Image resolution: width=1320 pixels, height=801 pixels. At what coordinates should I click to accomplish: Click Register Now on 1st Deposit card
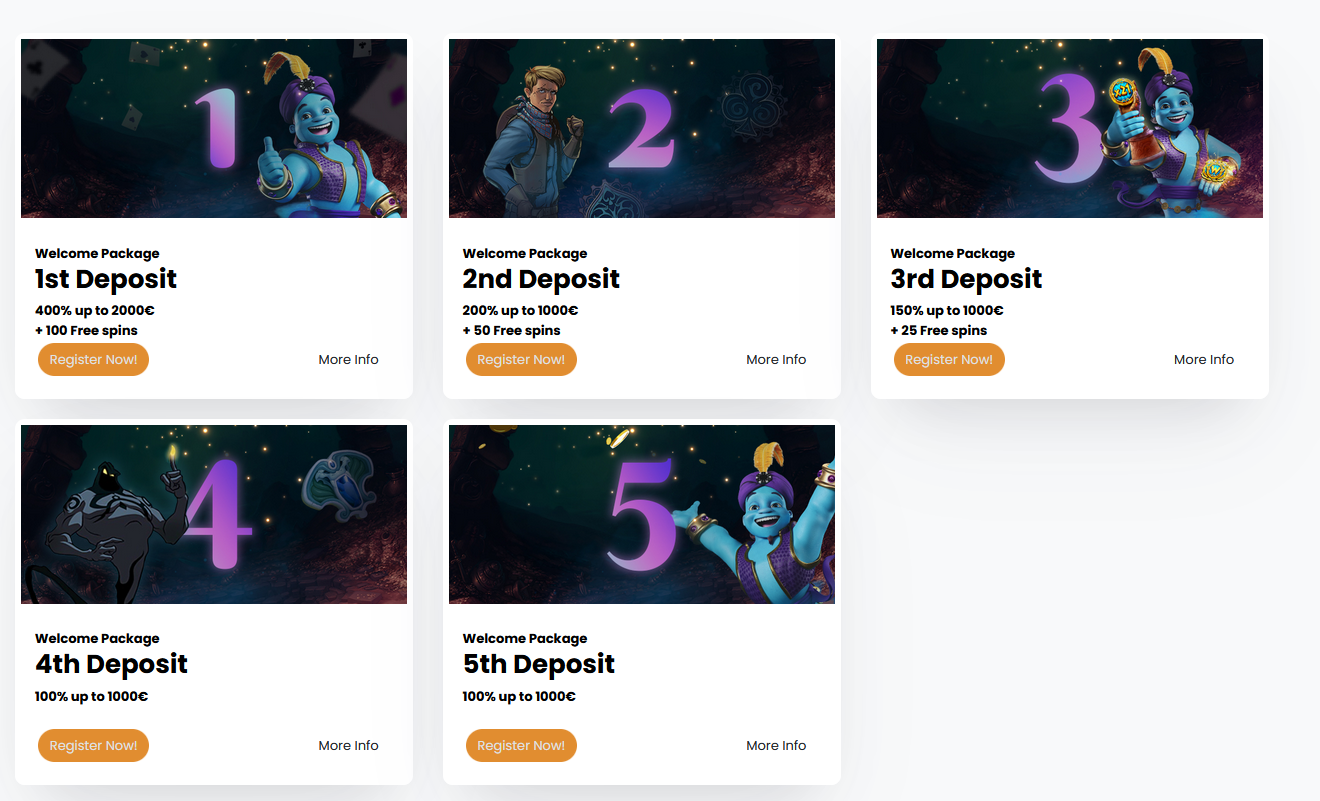tap(93, 360)
